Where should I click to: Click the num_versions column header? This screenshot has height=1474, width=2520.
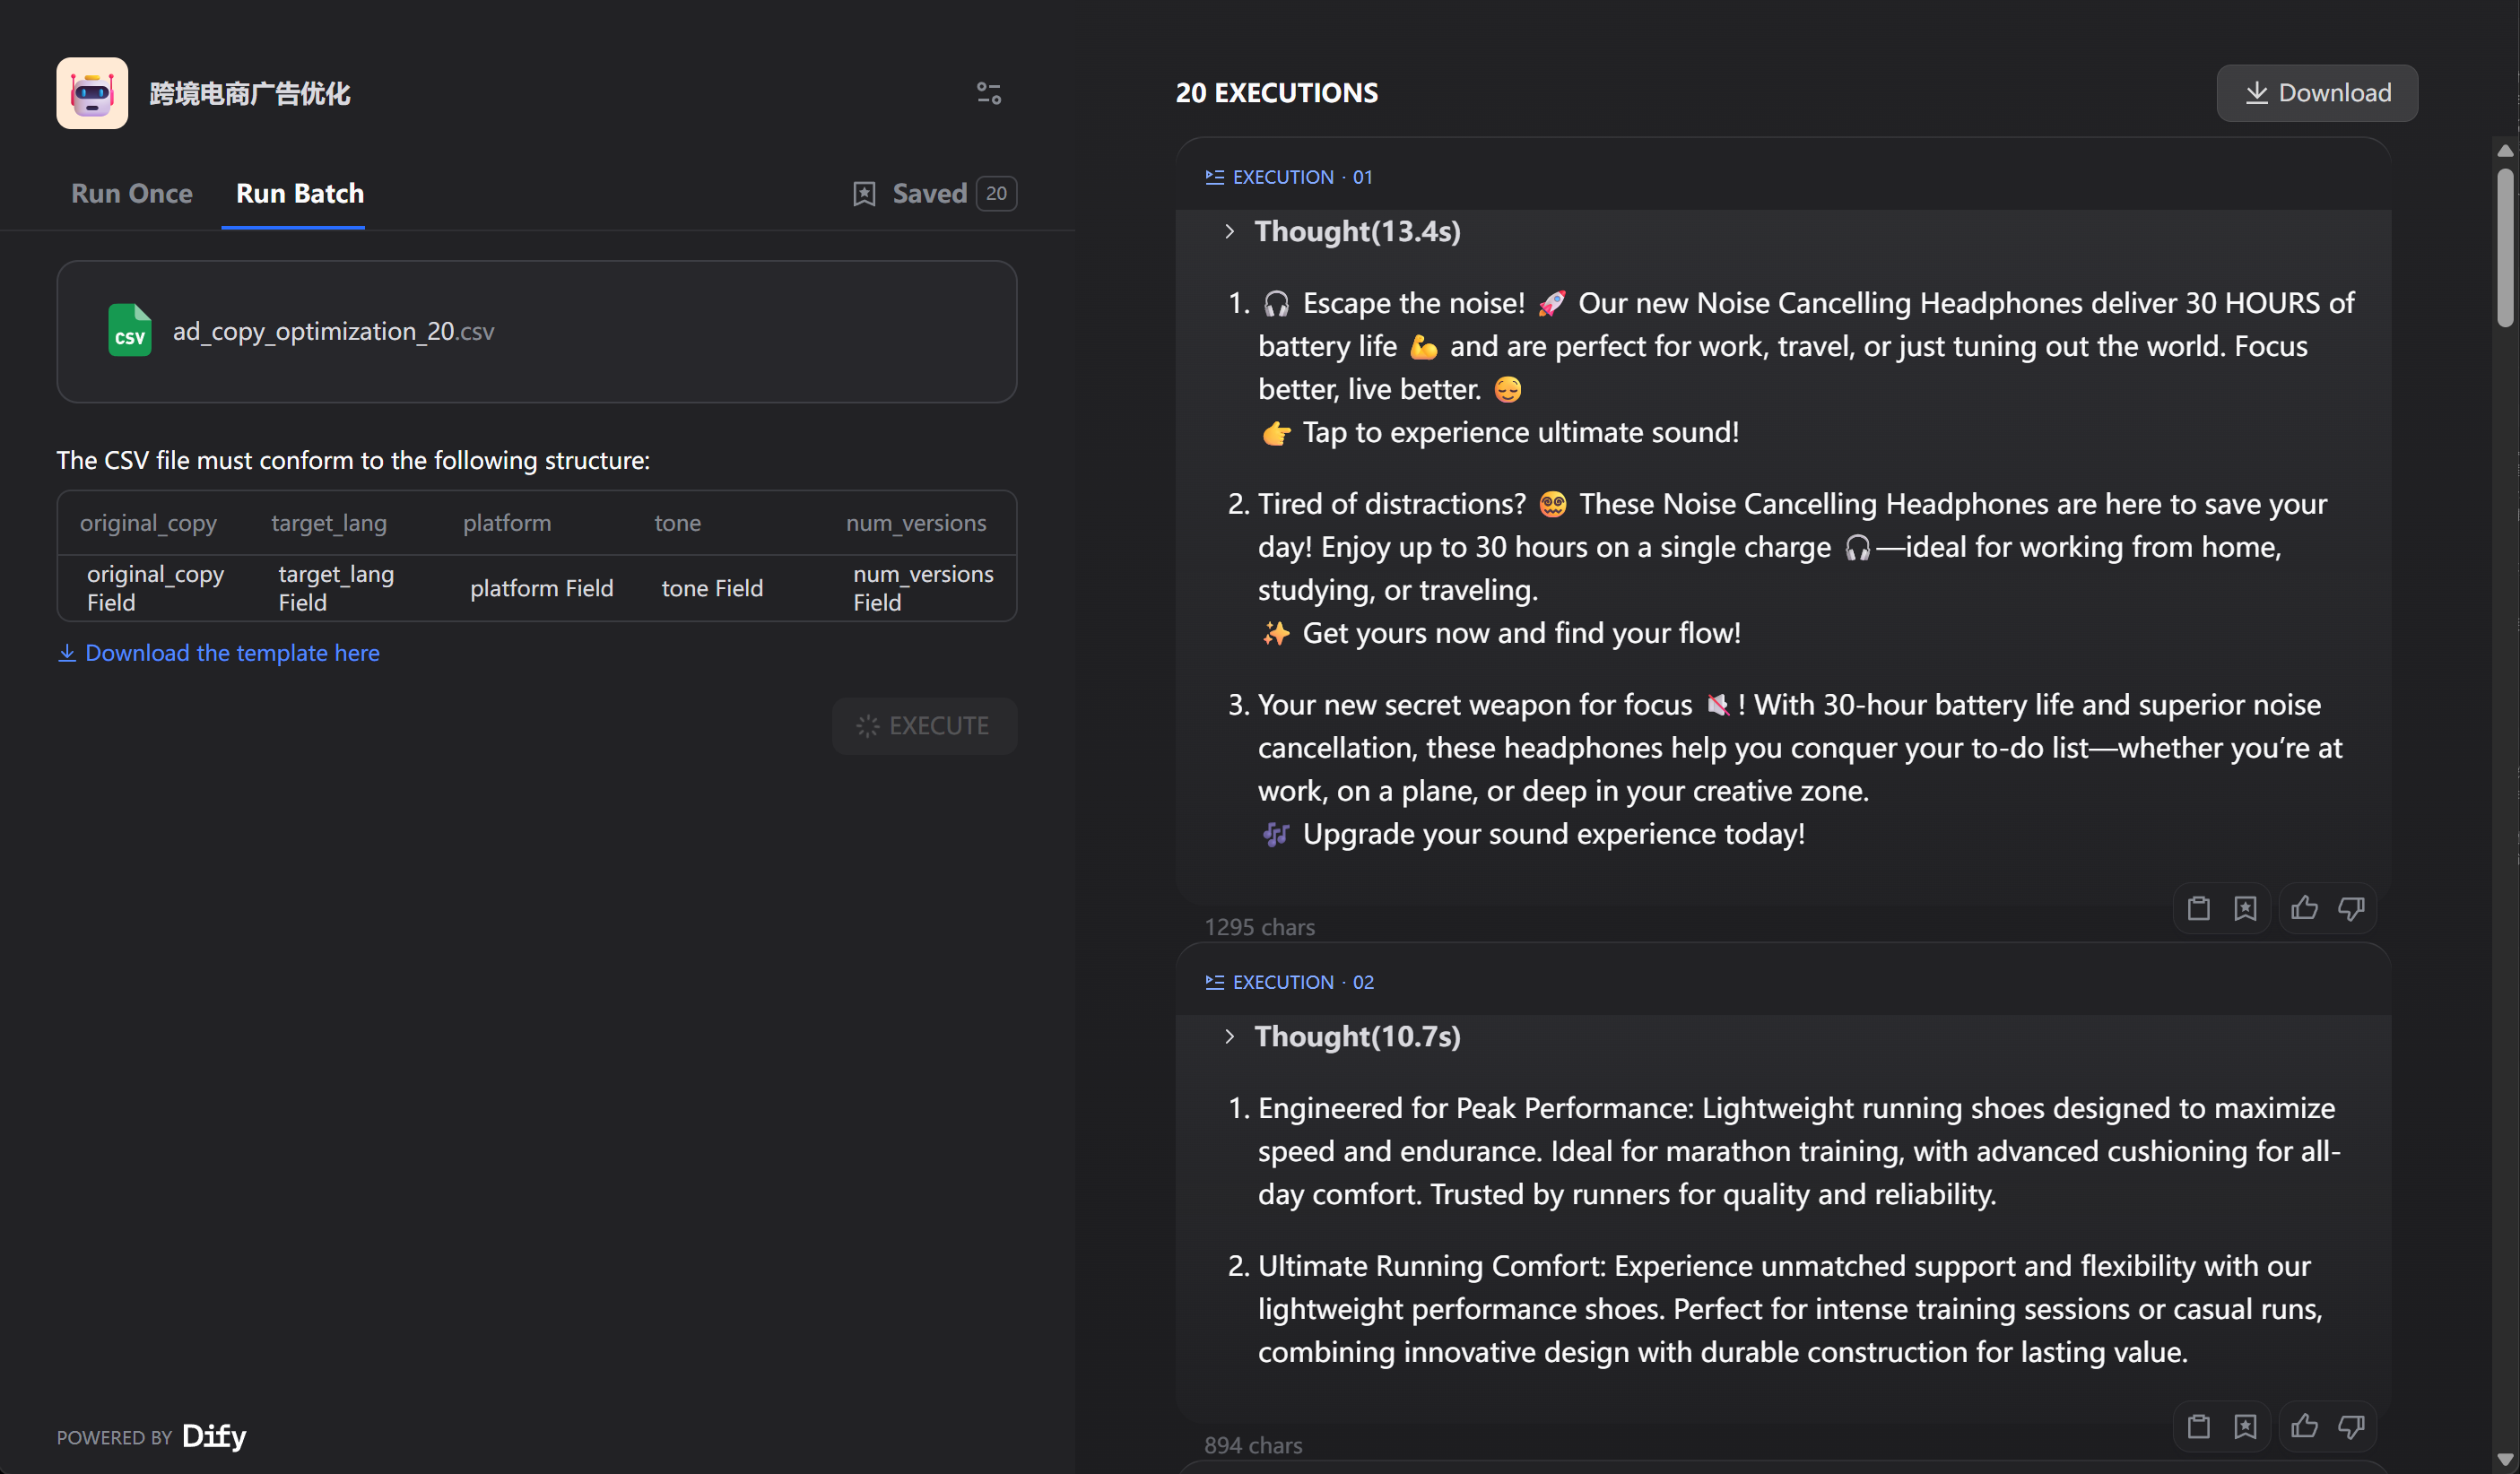coord(916,522)
